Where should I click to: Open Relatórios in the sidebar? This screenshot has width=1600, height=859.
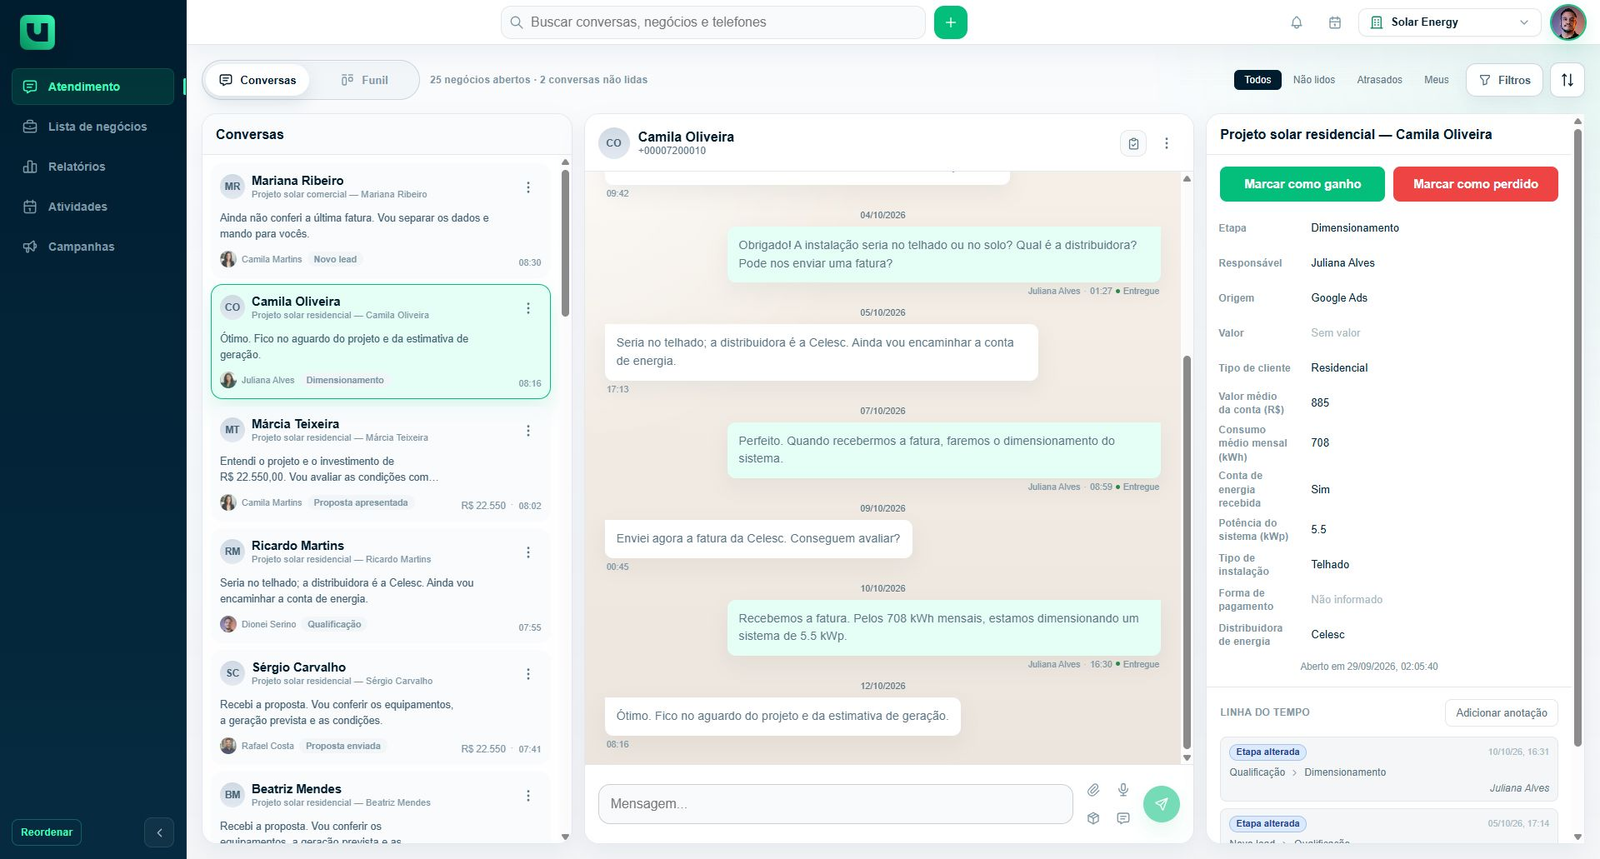tap(93, 167)
